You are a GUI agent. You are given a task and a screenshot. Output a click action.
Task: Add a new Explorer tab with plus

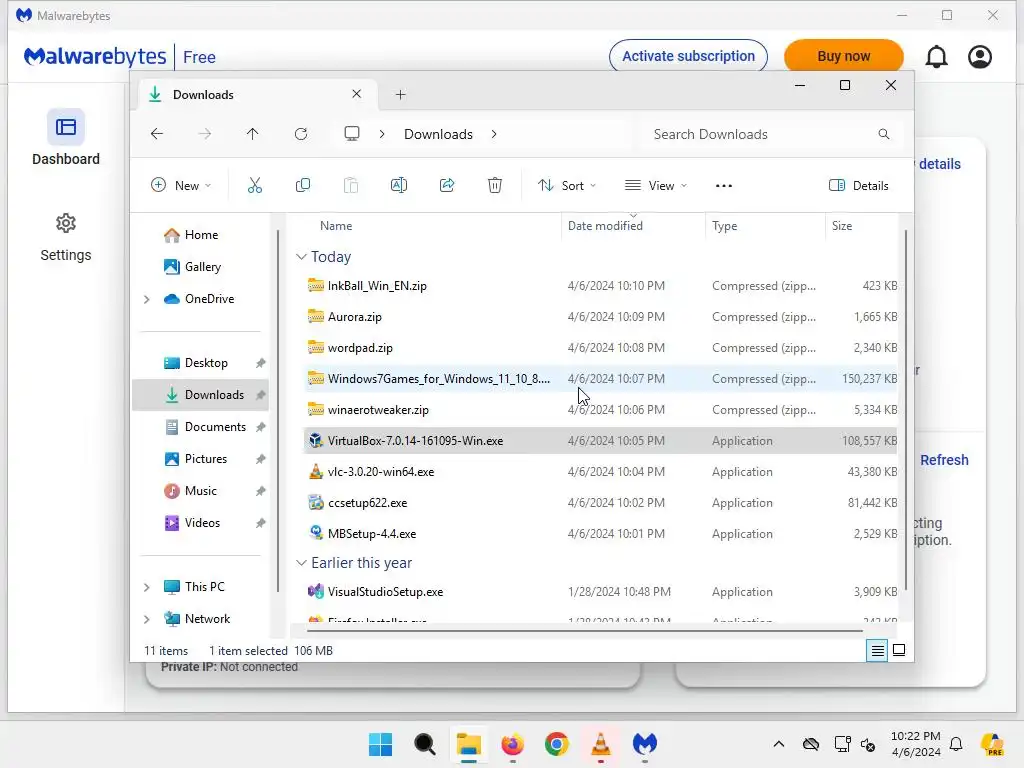[400, 95]
